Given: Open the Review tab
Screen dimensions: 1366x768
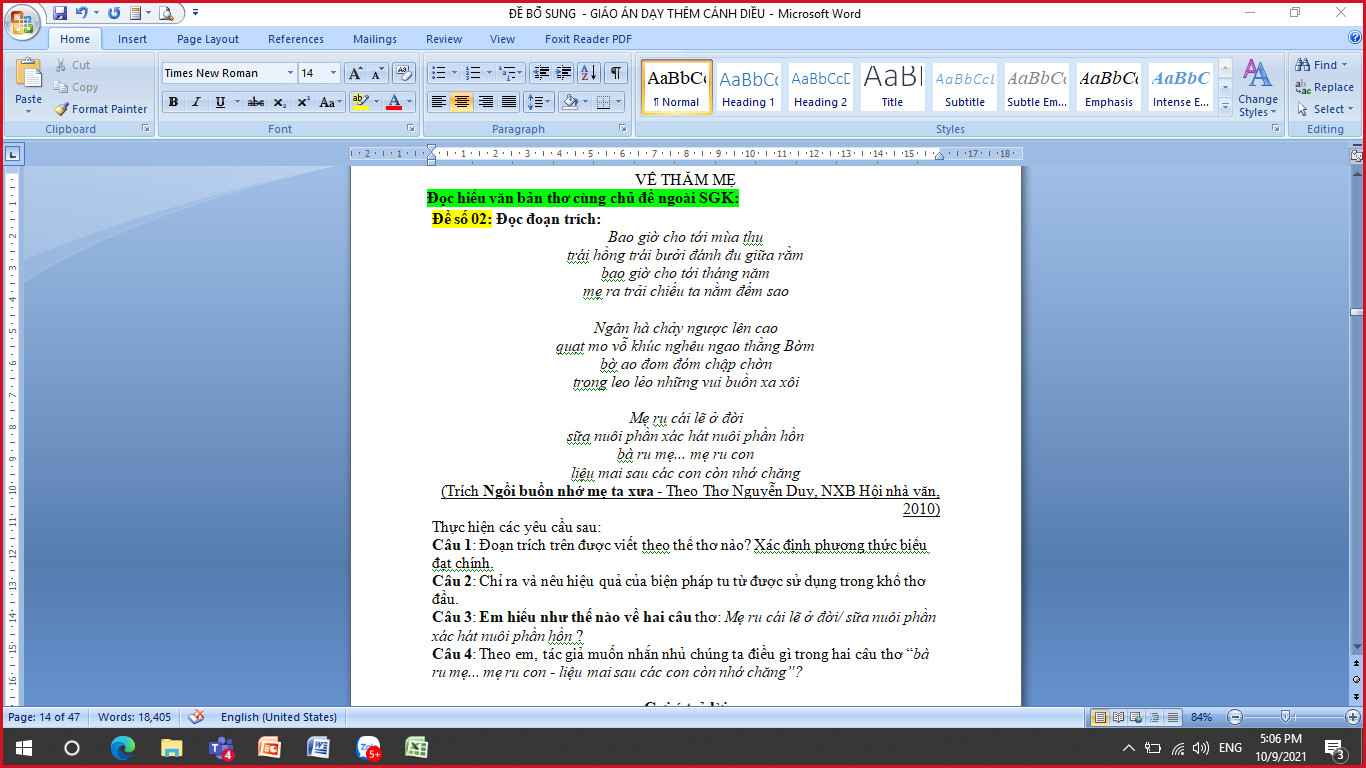Looking at the screenshot, I should pos(444,39).
